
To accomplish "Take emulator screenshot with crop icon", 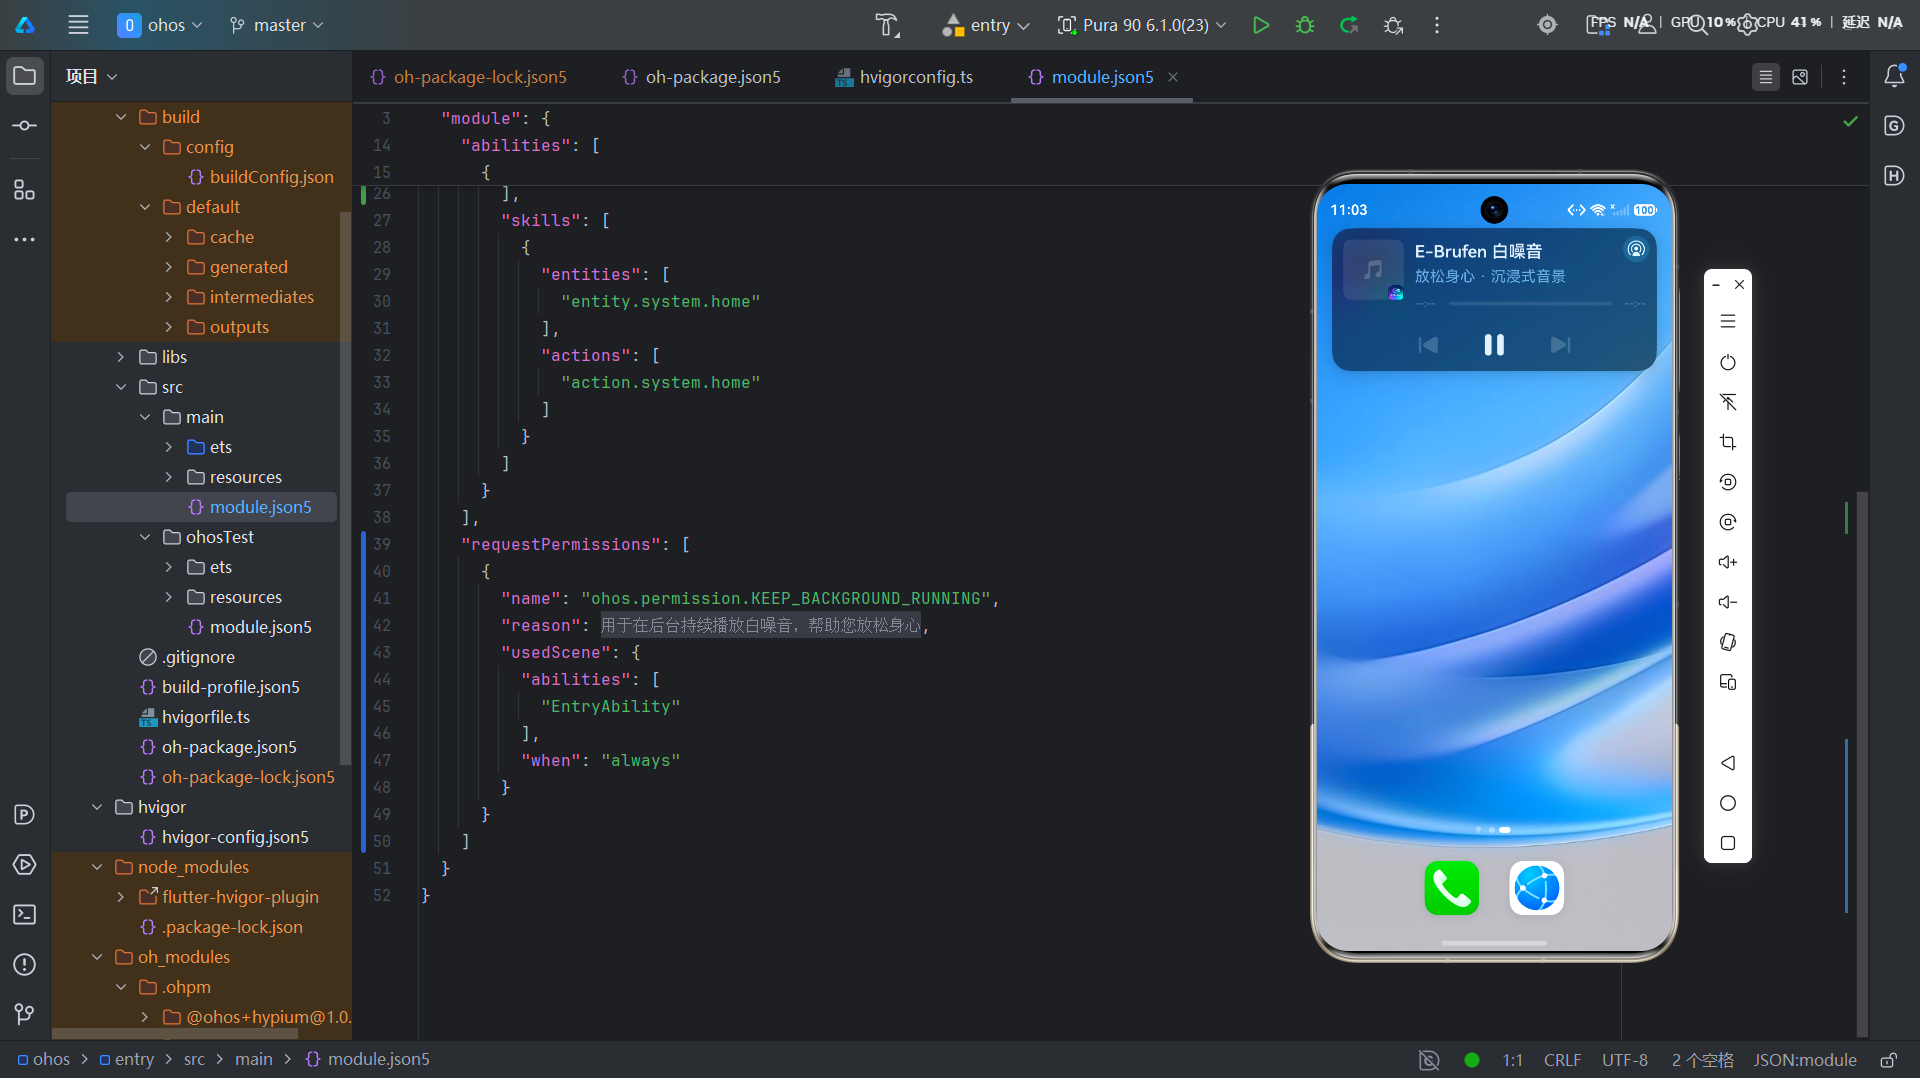I will click(x=1727, y=442).
